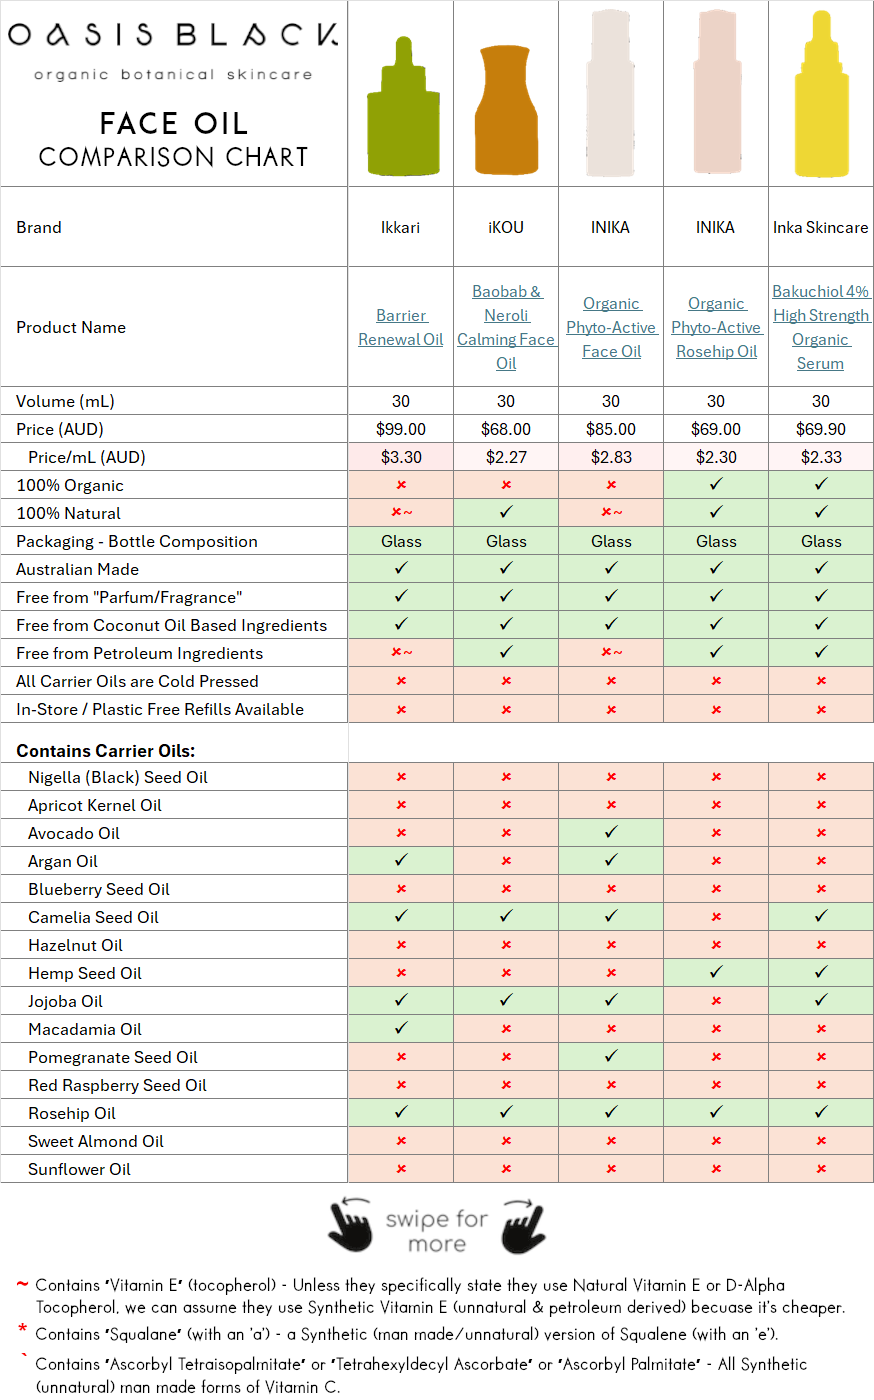This screenshot has width=874, height=1400.
Task: Click the Face Oil Comparison Chart title
Action: (x=174, y=140)
